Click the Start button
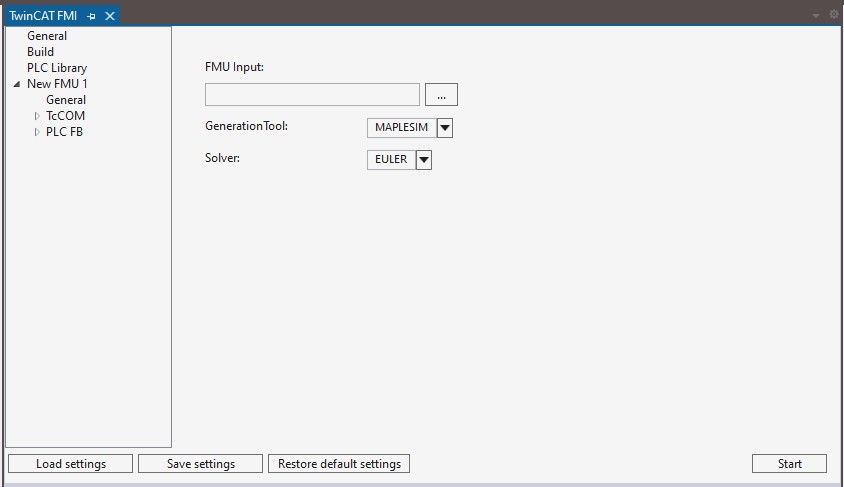844x487 pixels. [789, 464]
